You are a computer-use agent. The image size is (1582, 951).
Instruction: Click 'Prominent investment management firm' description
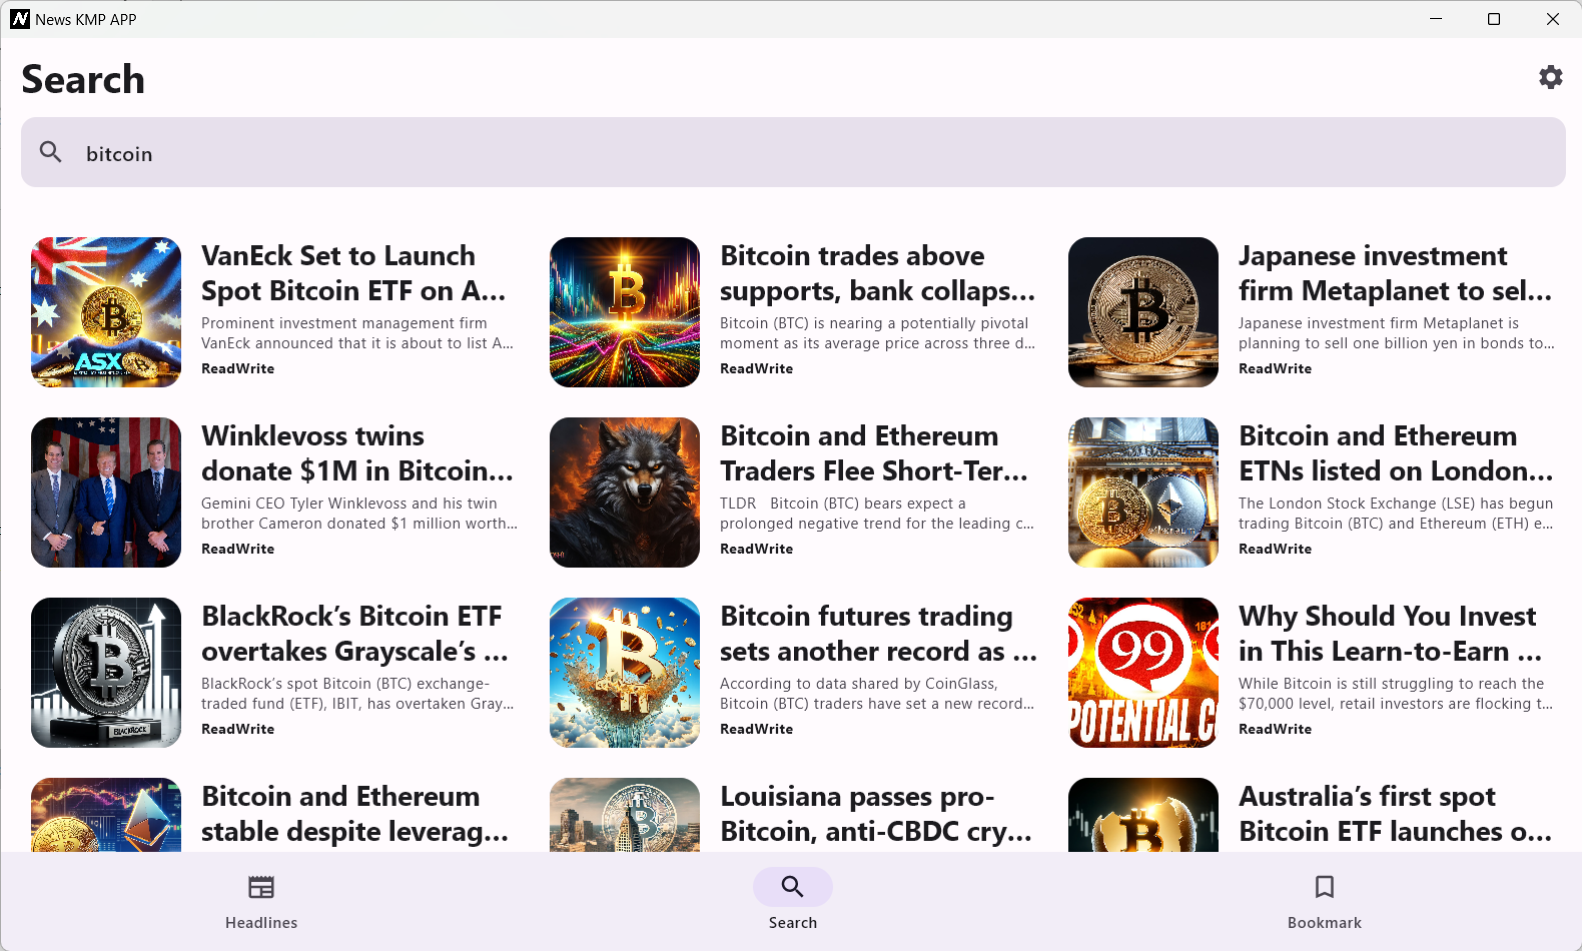pos(357,333)
